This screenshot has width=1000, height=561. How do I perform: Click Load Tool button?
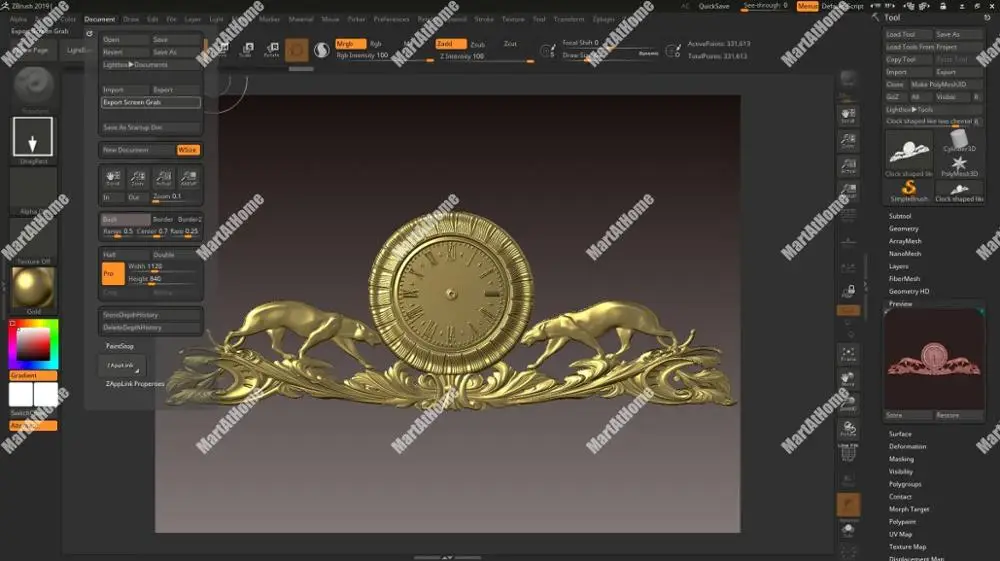point(908,34)
